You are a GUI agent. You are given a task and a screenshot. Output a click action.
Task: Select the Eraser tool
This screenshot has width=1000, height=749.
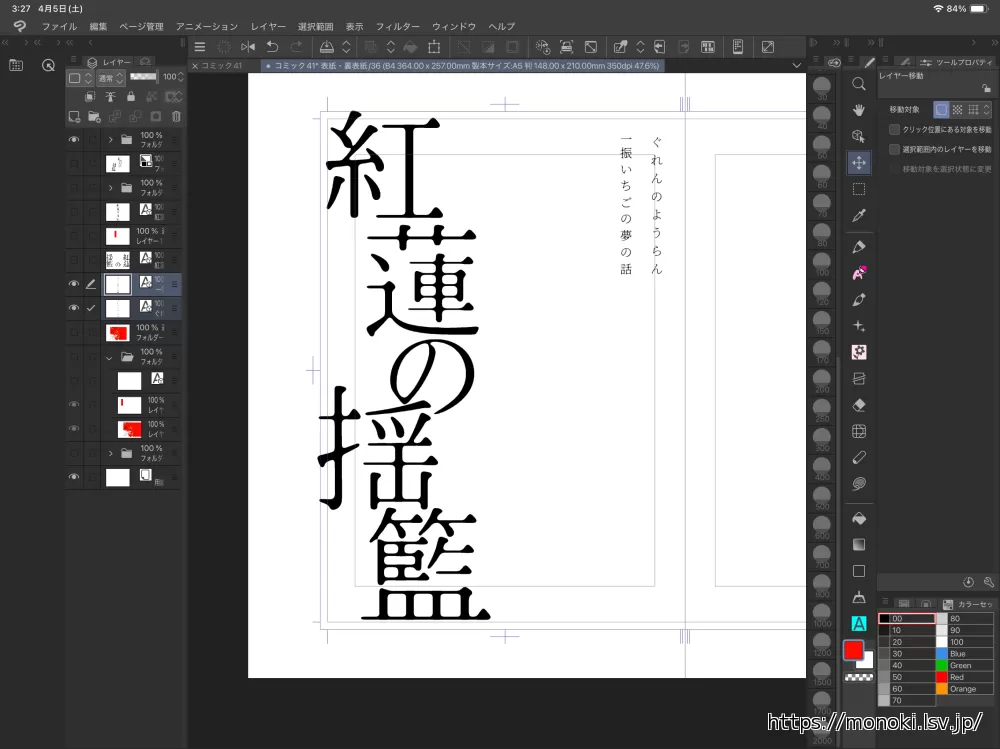[x=858, y=405]
